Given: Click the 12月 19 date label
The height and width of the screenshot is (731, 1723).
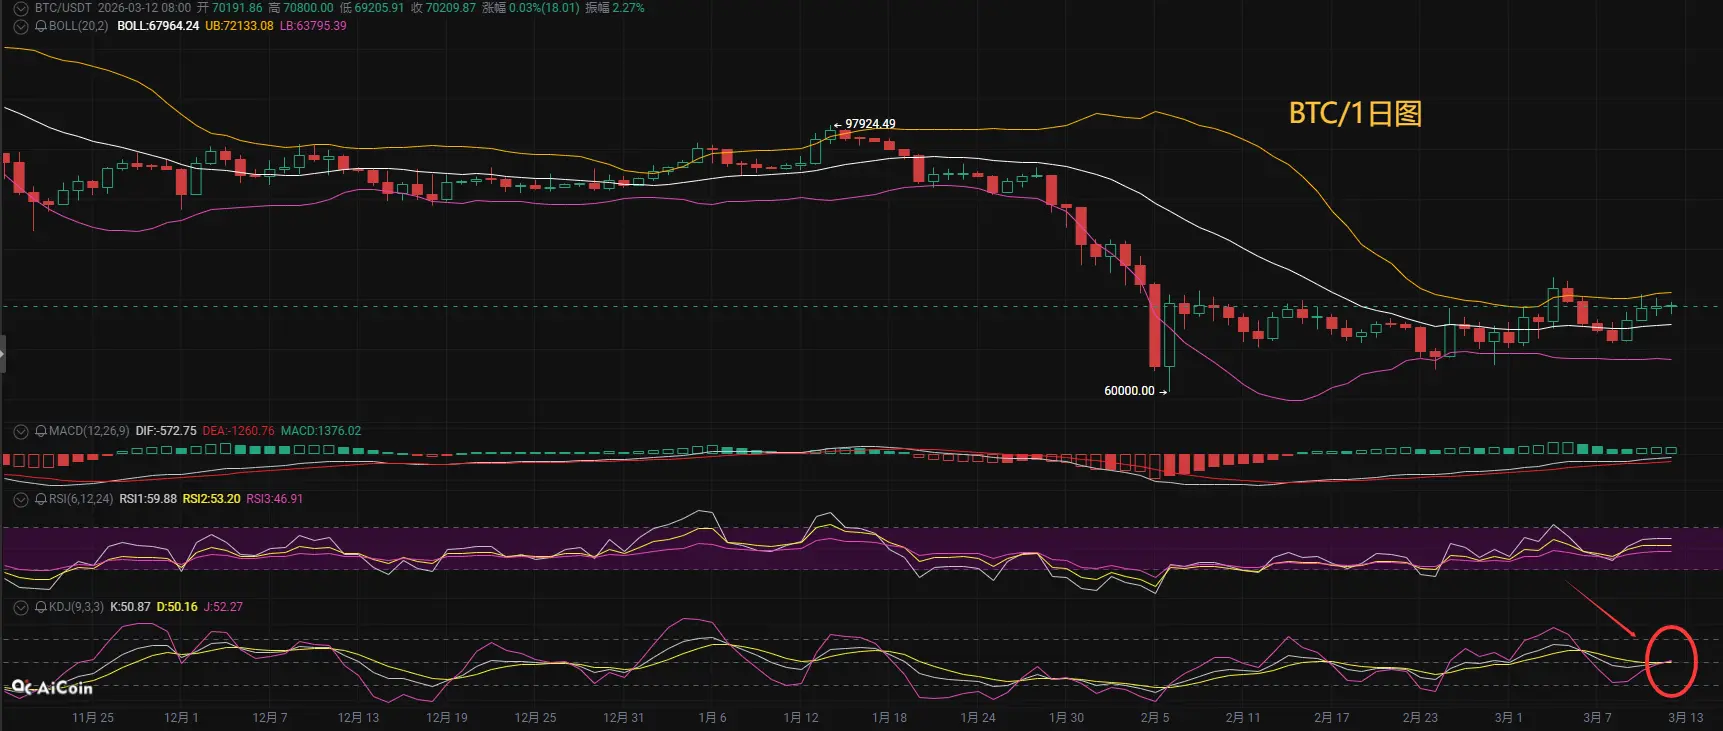Looking at the screenshot, I should click(x=447, y=718).
